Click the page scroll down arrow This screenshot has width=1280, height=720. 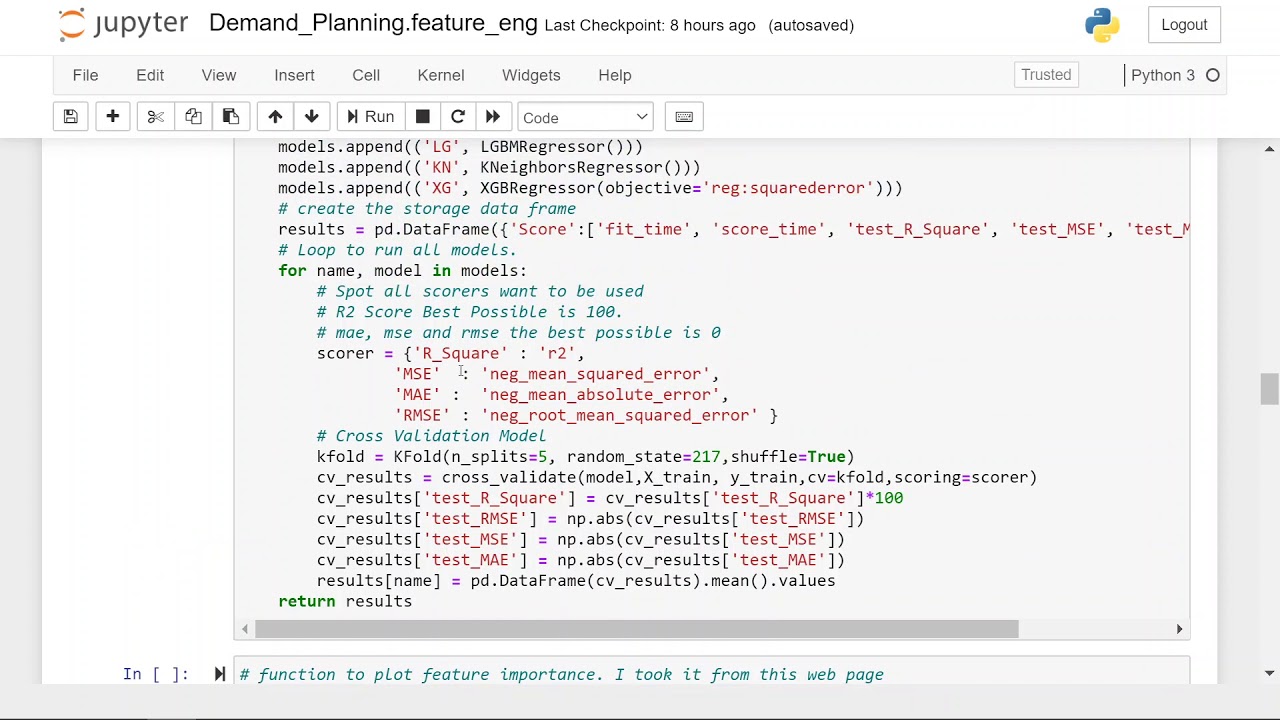pos(1269,673)
